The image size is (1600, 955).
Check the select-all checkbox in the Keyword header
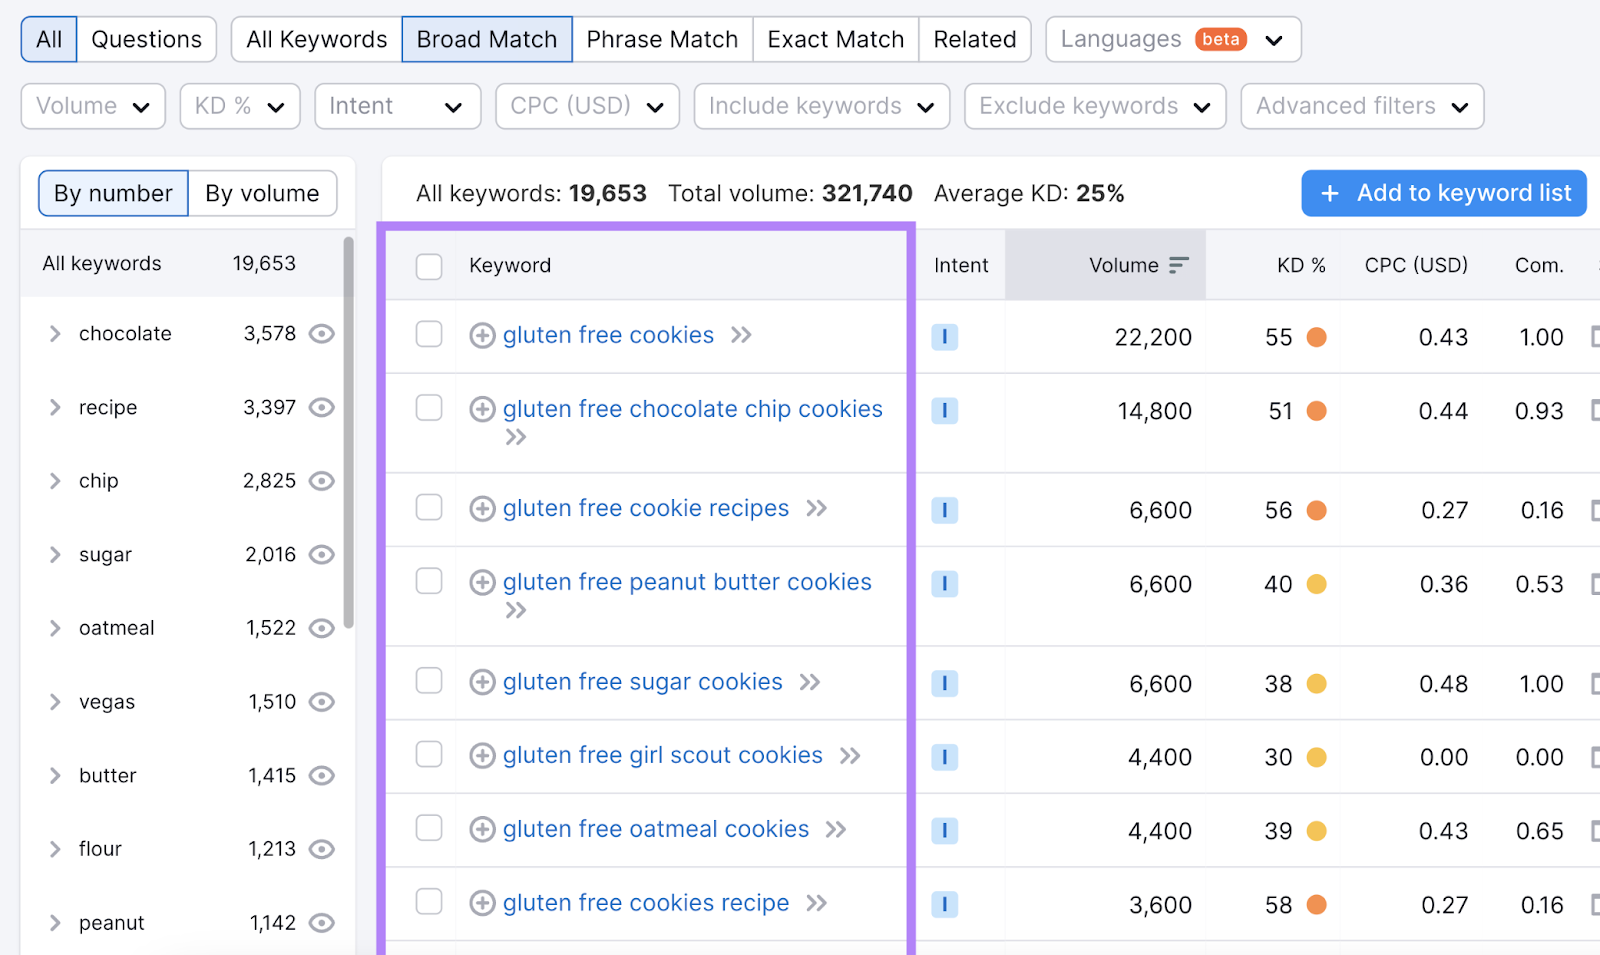click(x=428, y=266)
